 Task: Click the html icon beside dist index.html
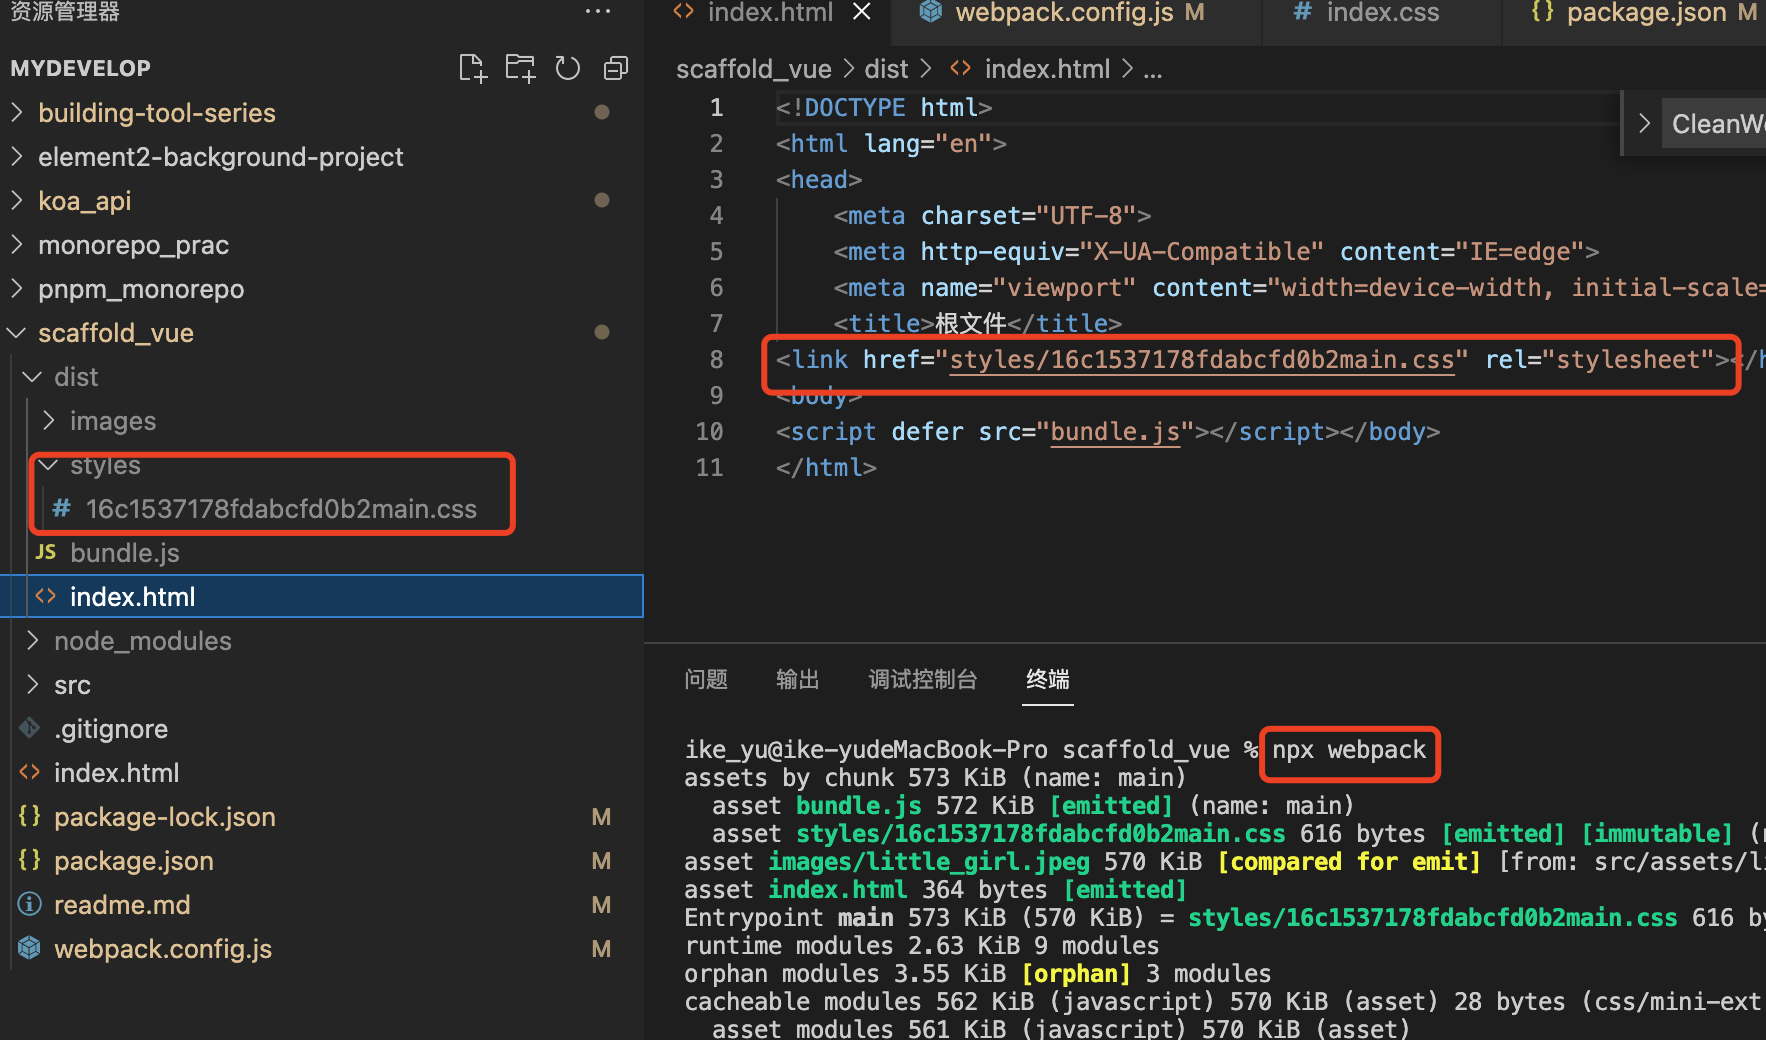(x=46, y=596)
